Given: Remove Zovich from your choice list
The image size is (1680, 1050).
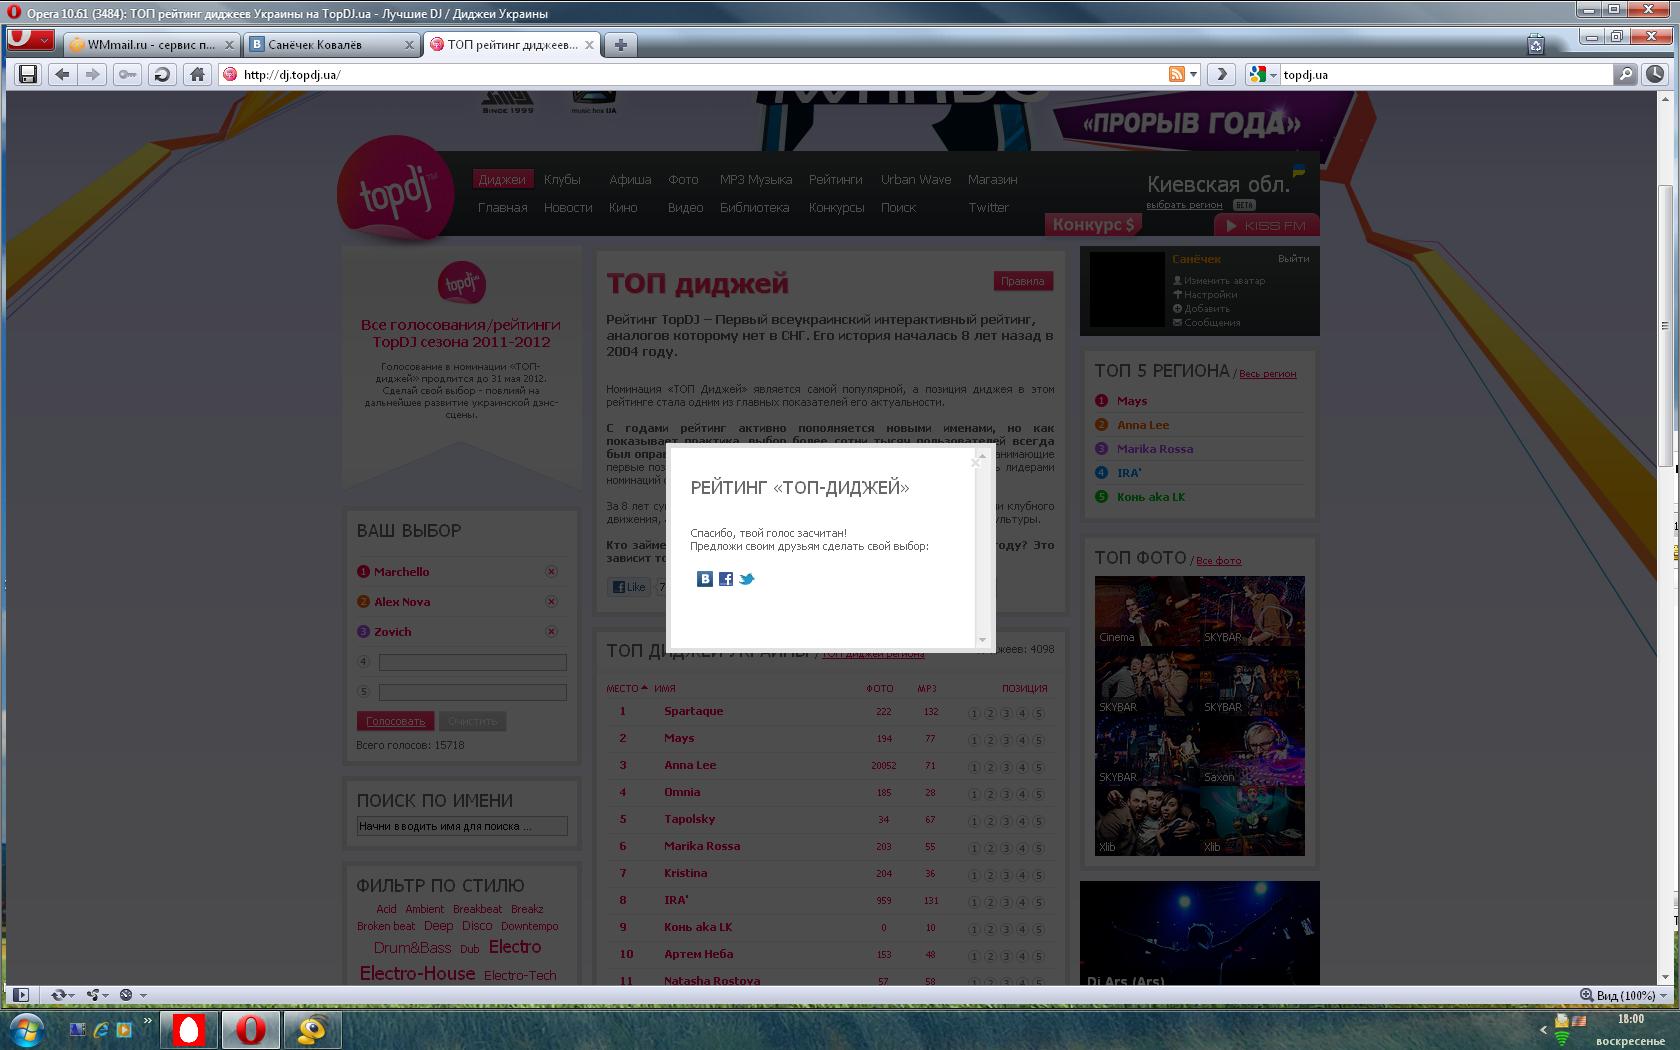Looking at the screenshot, I should (551, 631).
